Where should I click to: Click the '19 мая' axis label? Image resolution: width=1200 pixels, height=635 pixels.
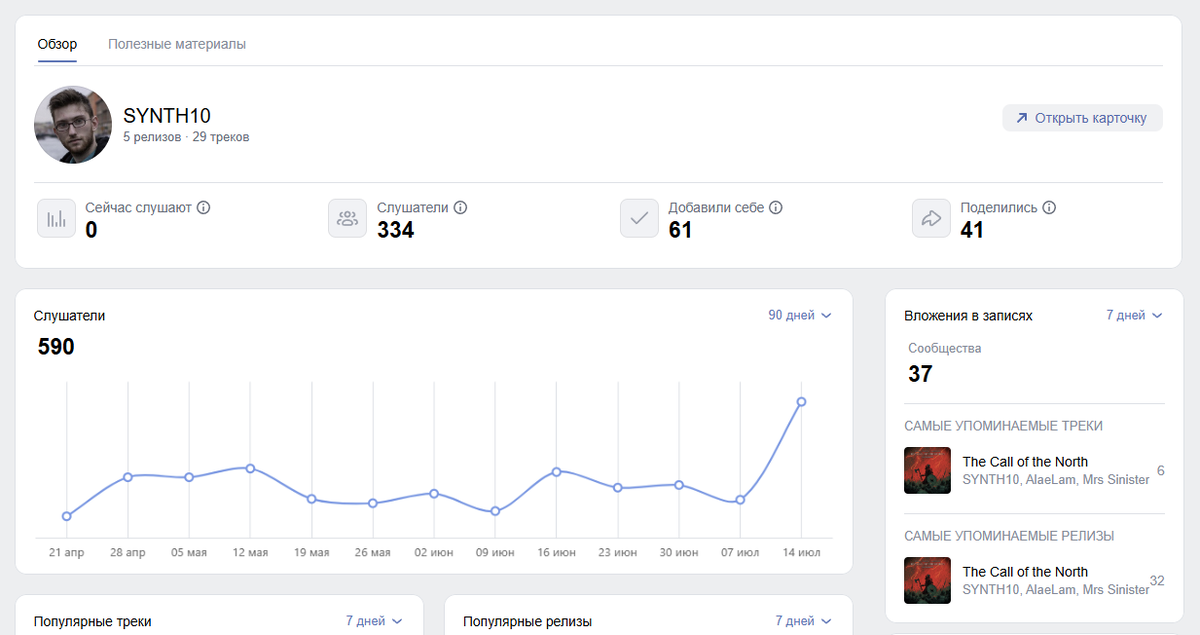pos(311,552)
